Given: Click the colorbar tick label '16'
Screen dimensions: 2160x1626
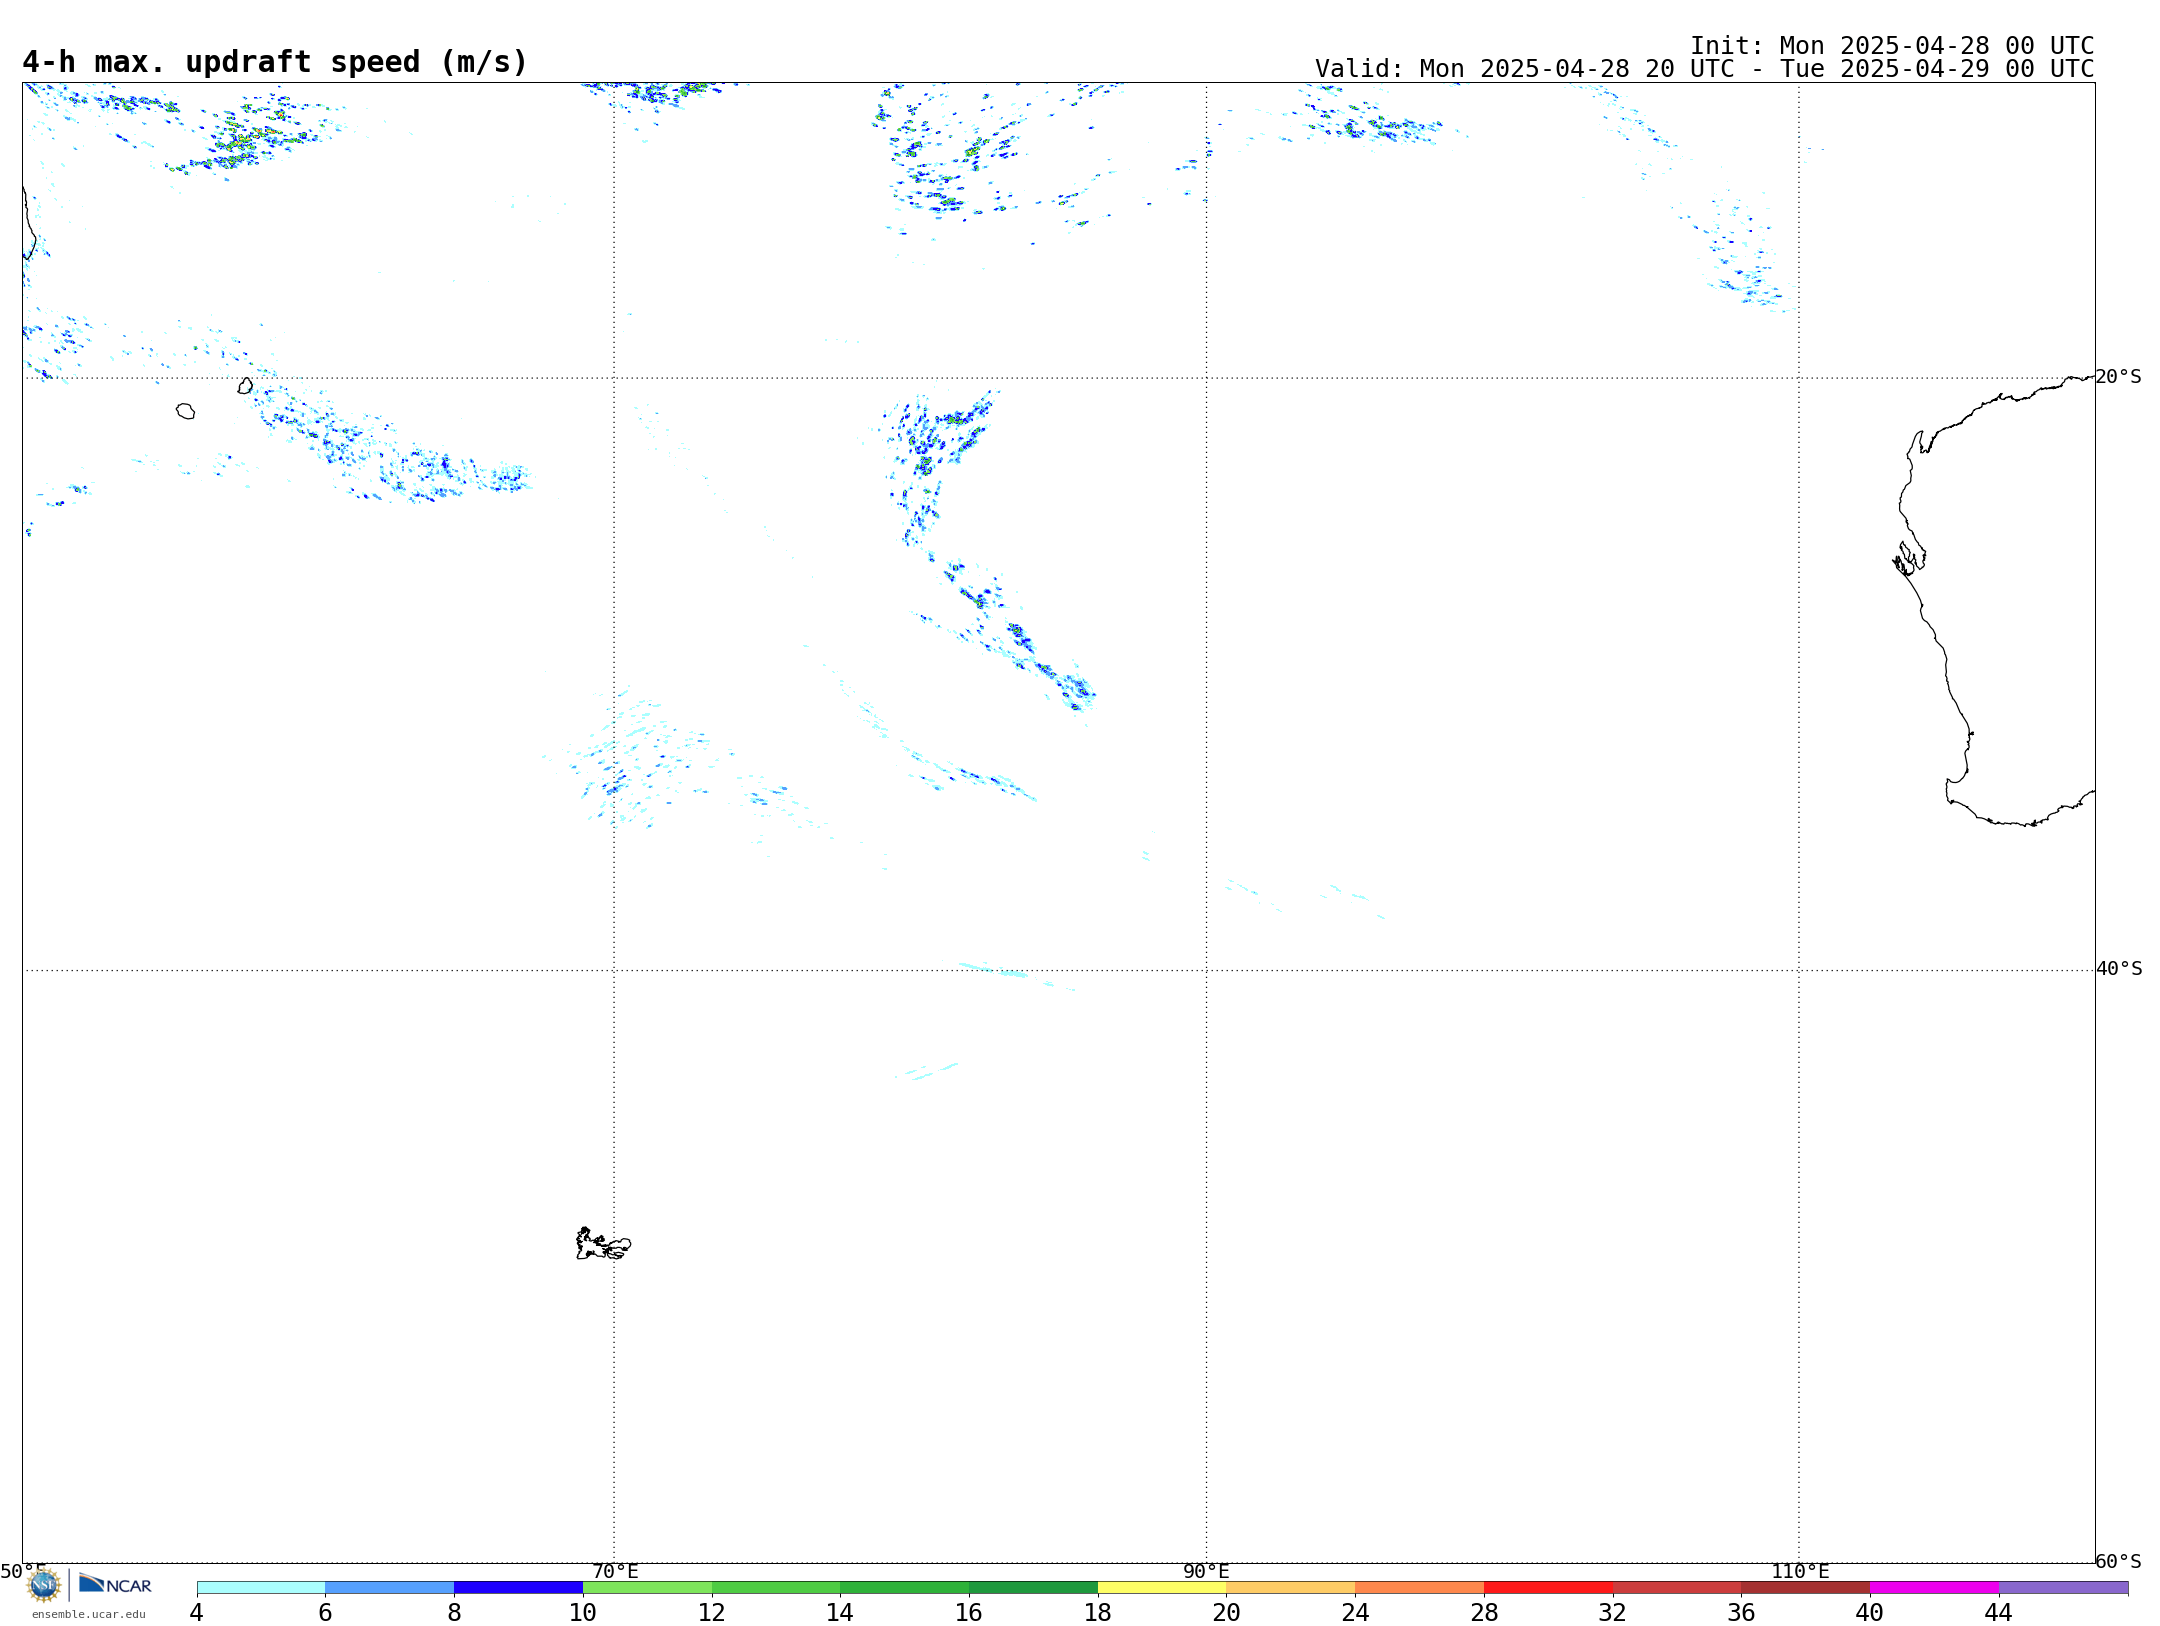Looking at the screenshot, I should [x=969, y=1613].
